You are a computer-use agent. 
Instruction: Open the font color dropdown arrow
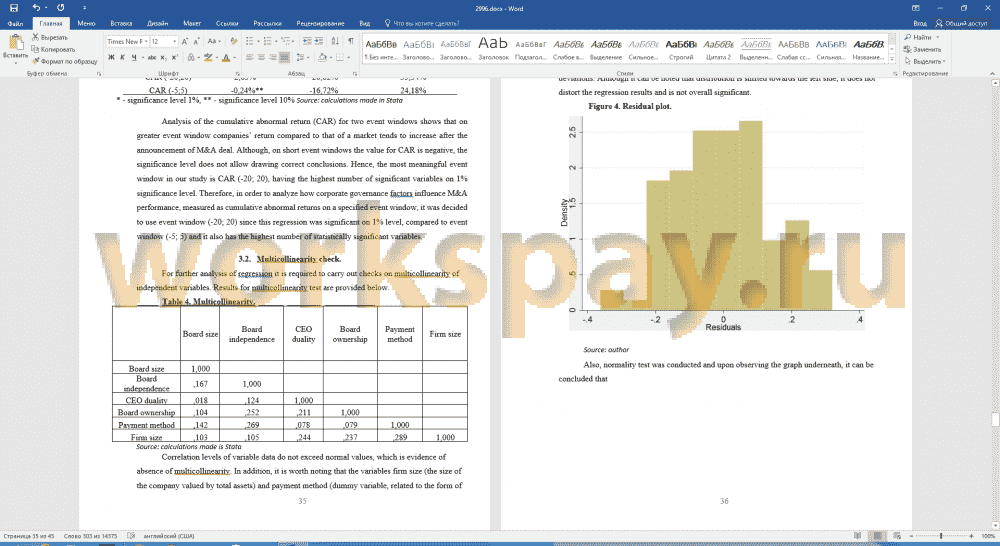pos(235,57)
